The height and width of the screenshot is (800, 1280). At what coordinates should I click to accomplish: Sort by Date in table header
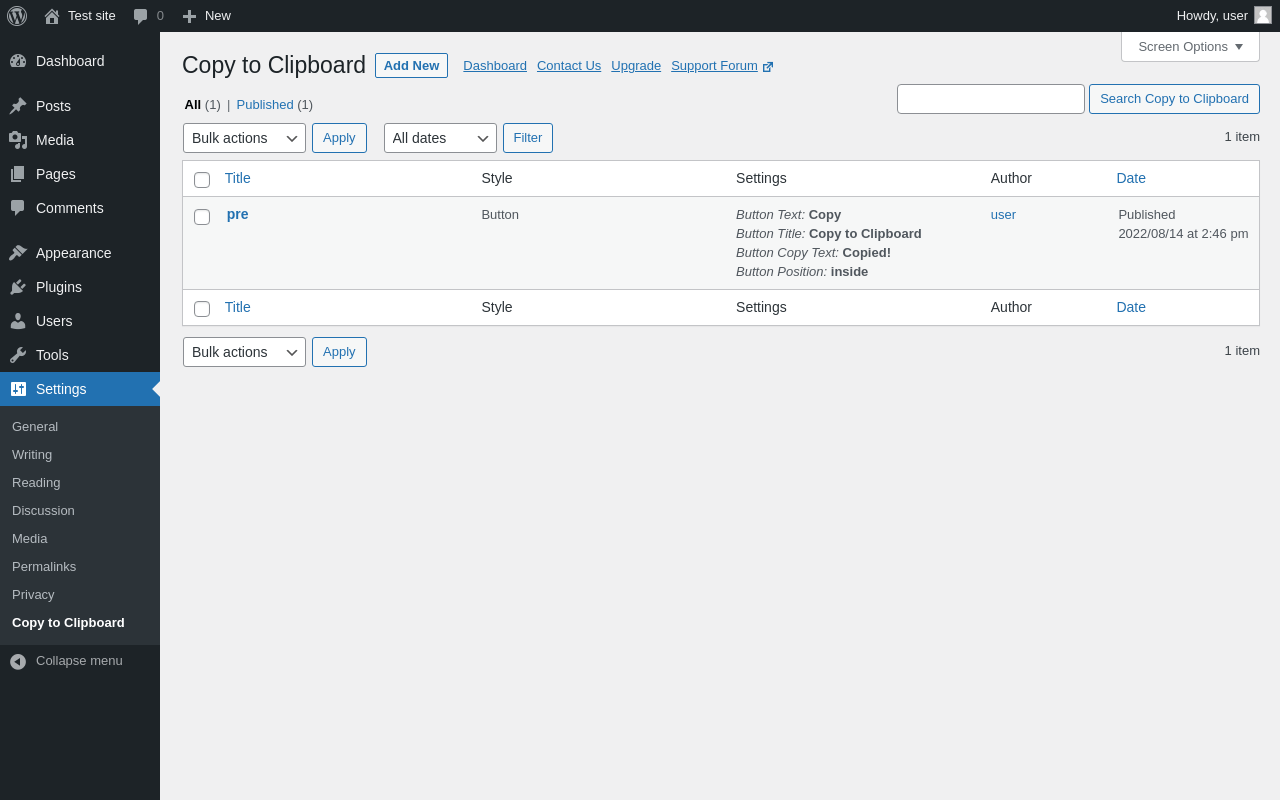point(1131,178)
